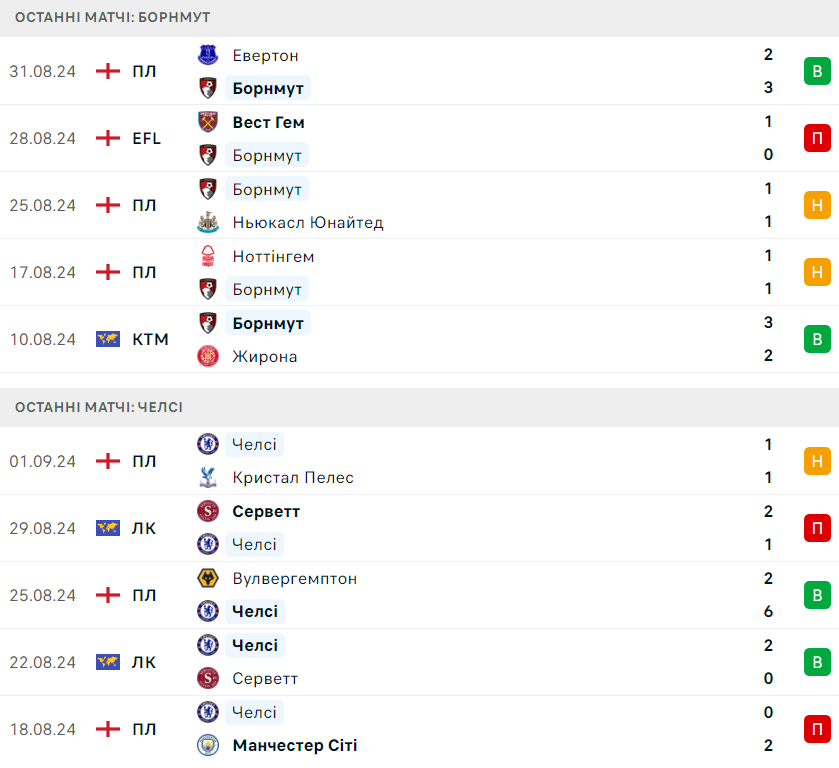
Task: Click the Everton club crest icon
Action: [208, 55]
